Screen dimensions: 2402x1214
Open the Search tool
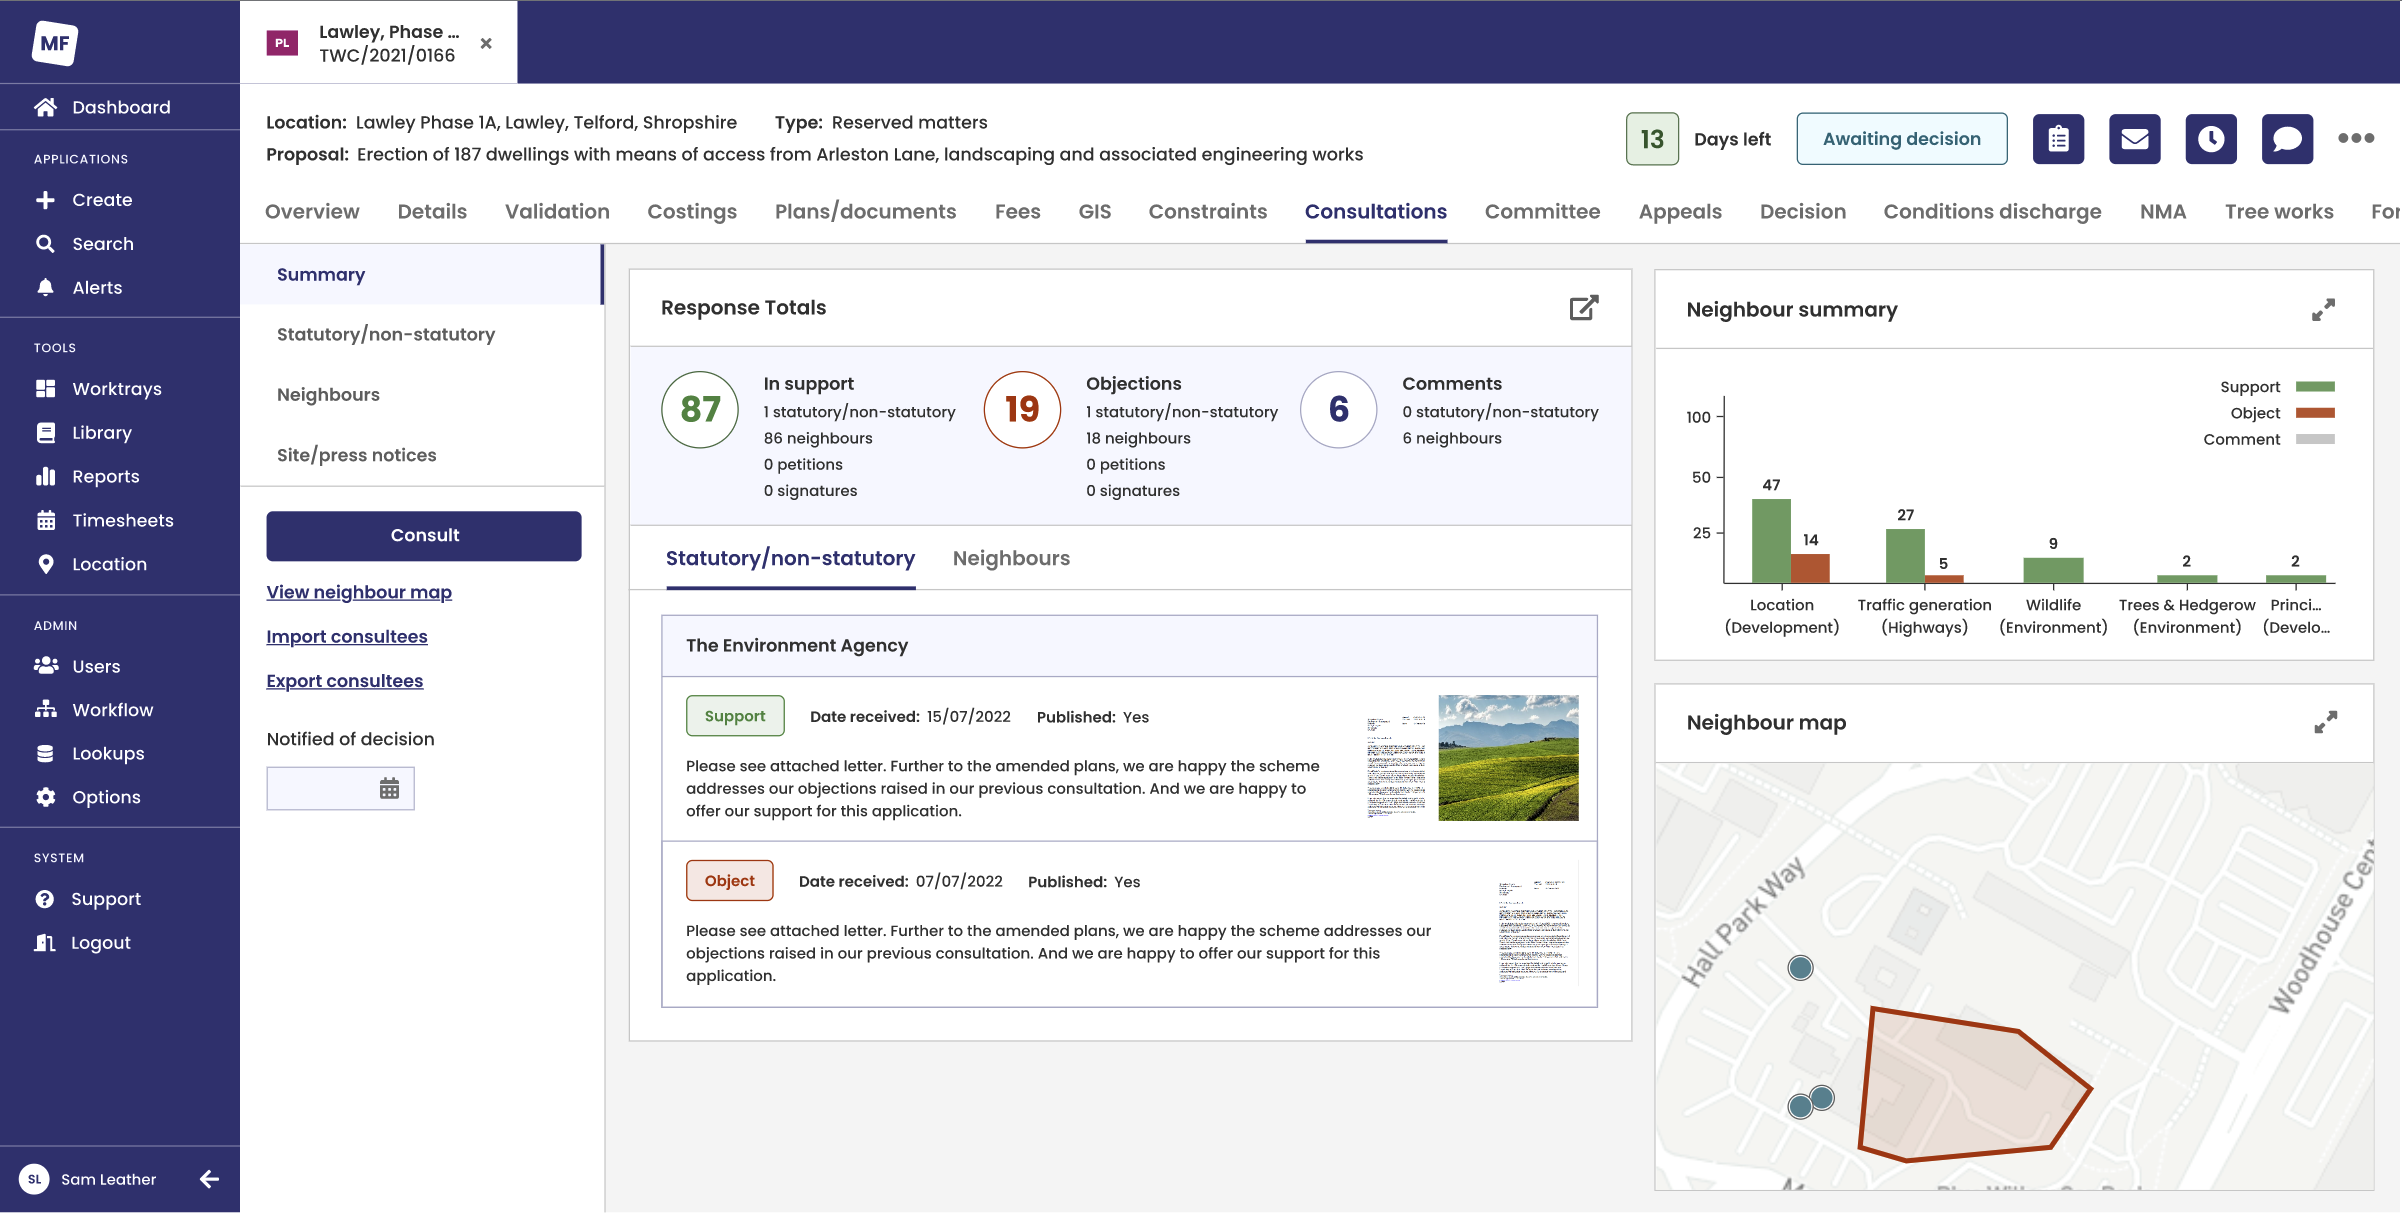[x=103, y=243]
